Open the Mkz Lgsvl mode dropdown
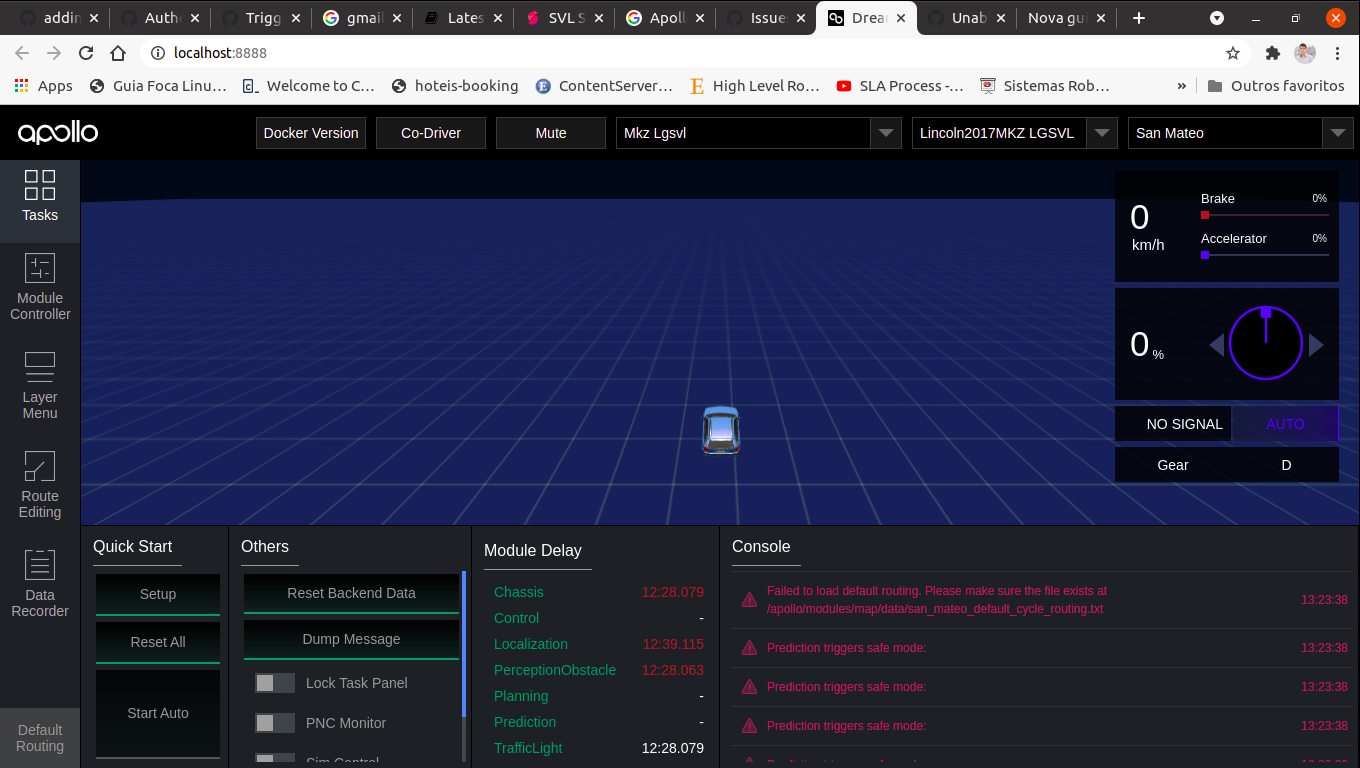The height and width of the screenshot is (768, 1360). click(x=886, y=132)
